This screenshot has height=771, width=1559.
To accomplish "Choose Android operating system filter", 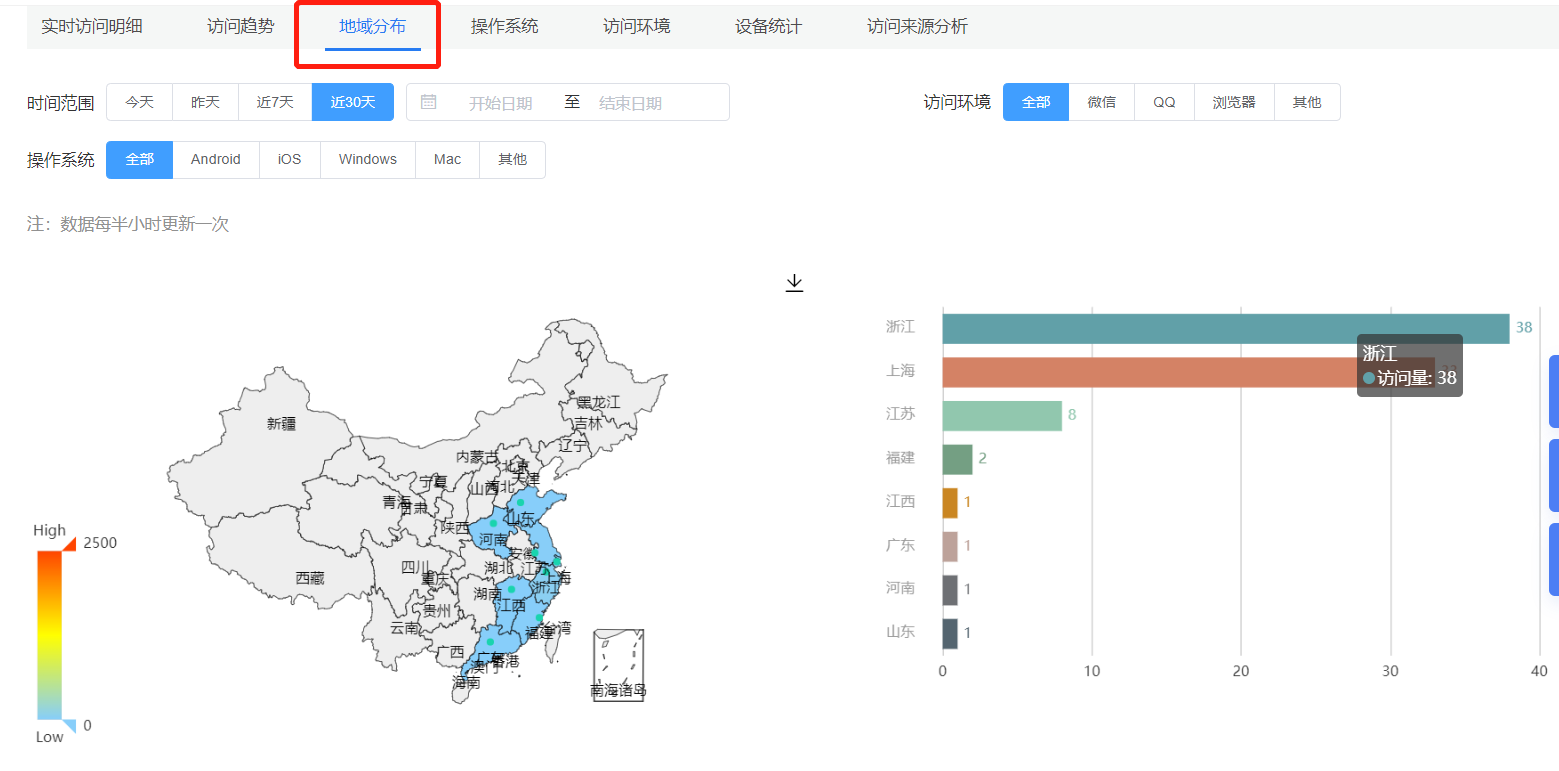I will [x=216, y=160].
